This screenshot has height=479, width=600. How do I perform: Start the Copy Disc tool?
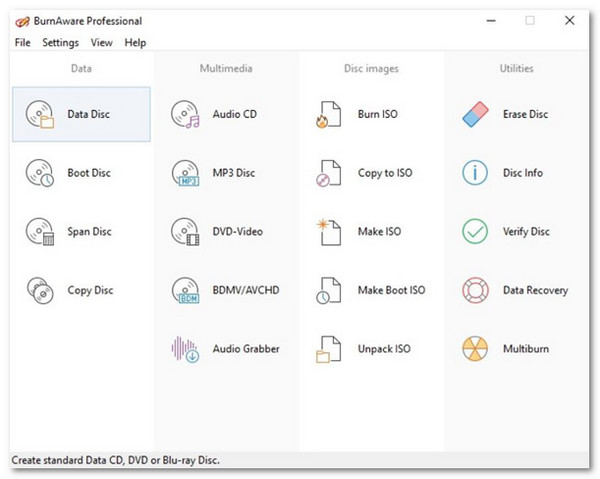coord(81,290)
